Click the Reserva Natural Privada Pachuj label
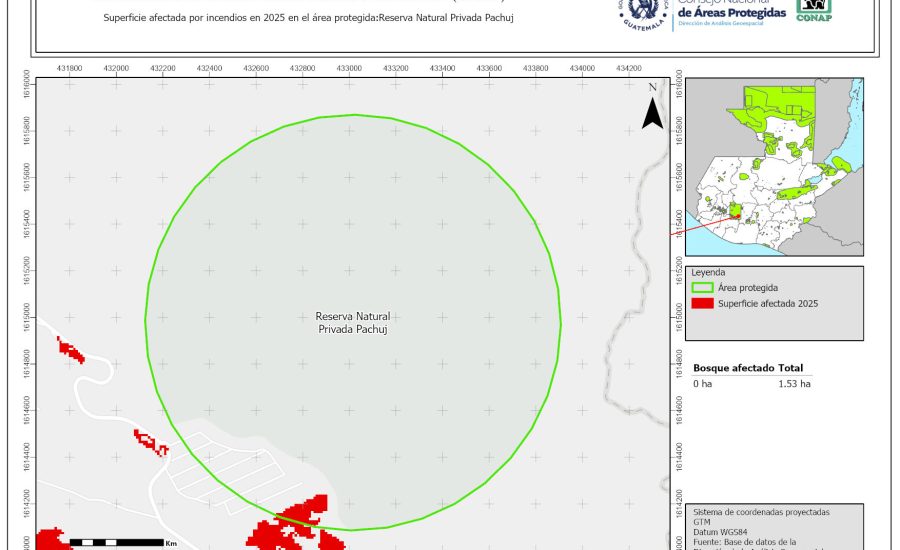 (x=352, y=322)
